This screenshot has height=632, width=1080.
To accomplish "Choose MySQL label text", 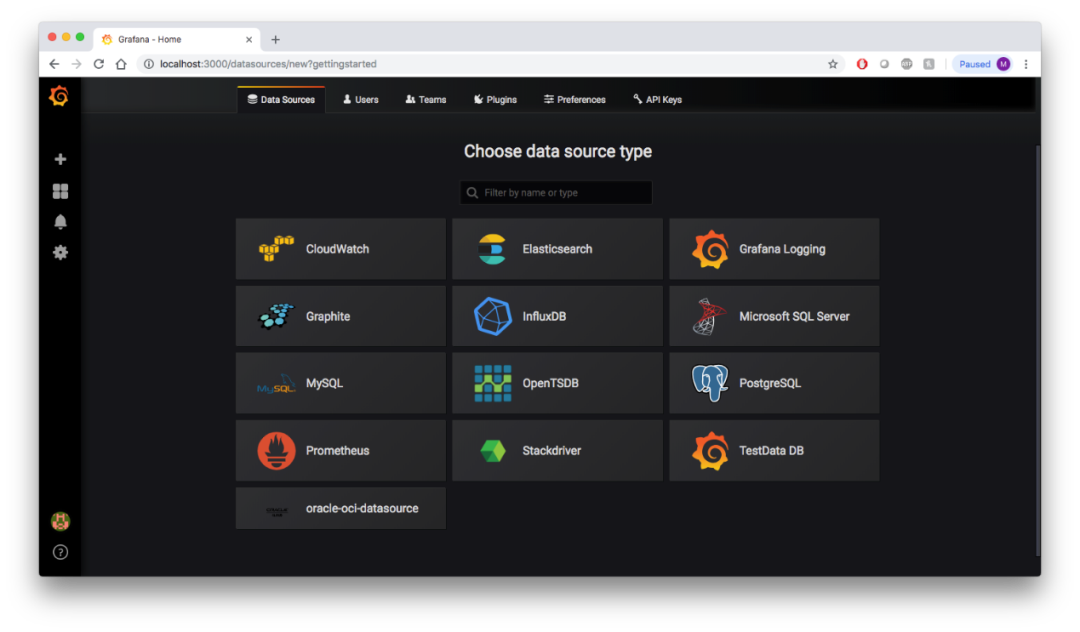I will [x=324, y=383].
